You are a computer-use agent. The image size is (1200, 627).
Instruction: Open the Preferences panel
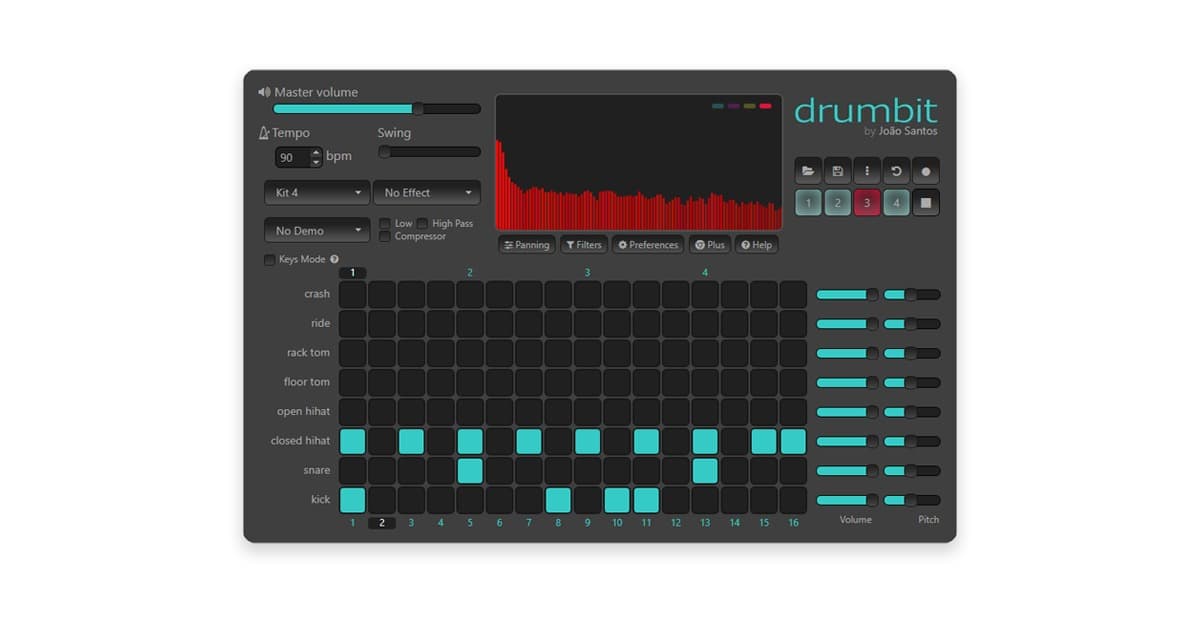[647, 244]
